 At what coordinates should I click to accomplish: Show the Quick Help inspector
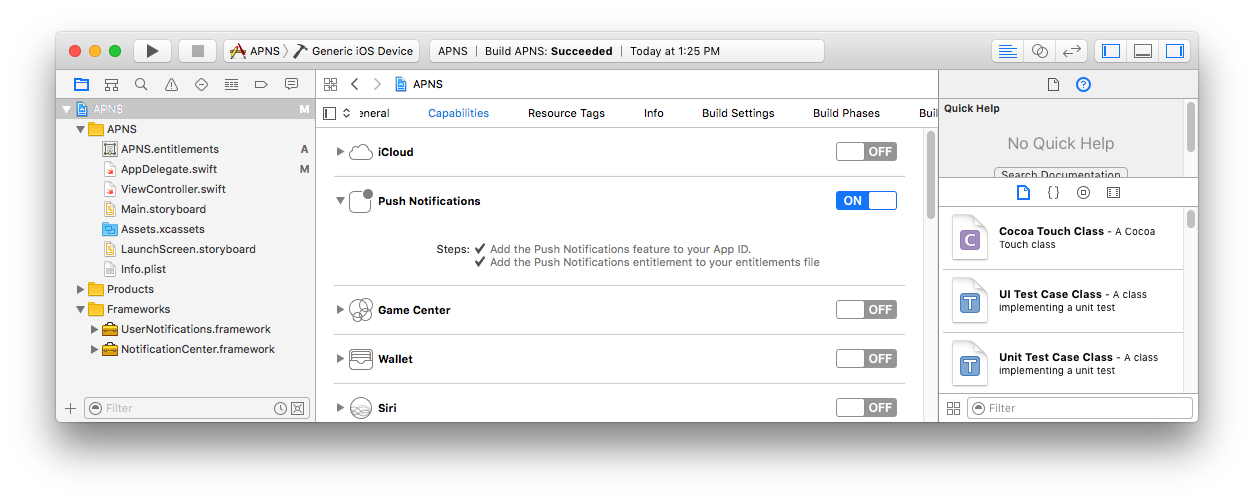point(1083,84)
